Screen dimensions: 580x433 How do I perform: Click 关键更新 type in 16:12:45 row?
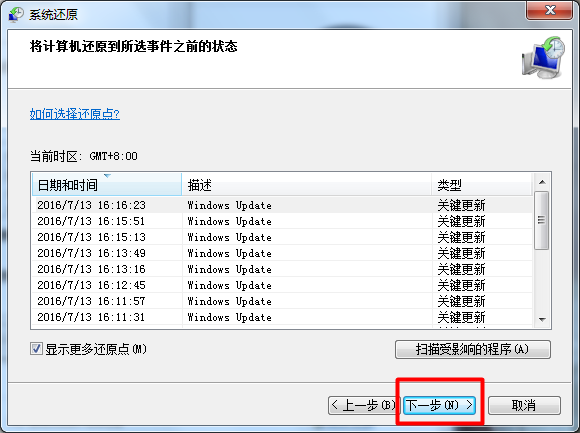[x=461, y=285]
